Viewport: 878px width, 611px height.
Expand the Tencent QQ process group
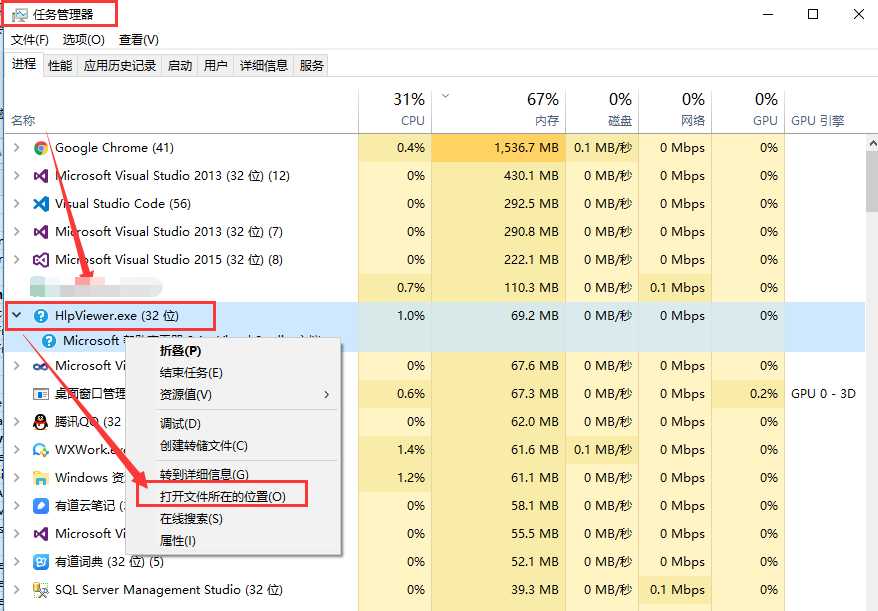(x=17, y=422)
